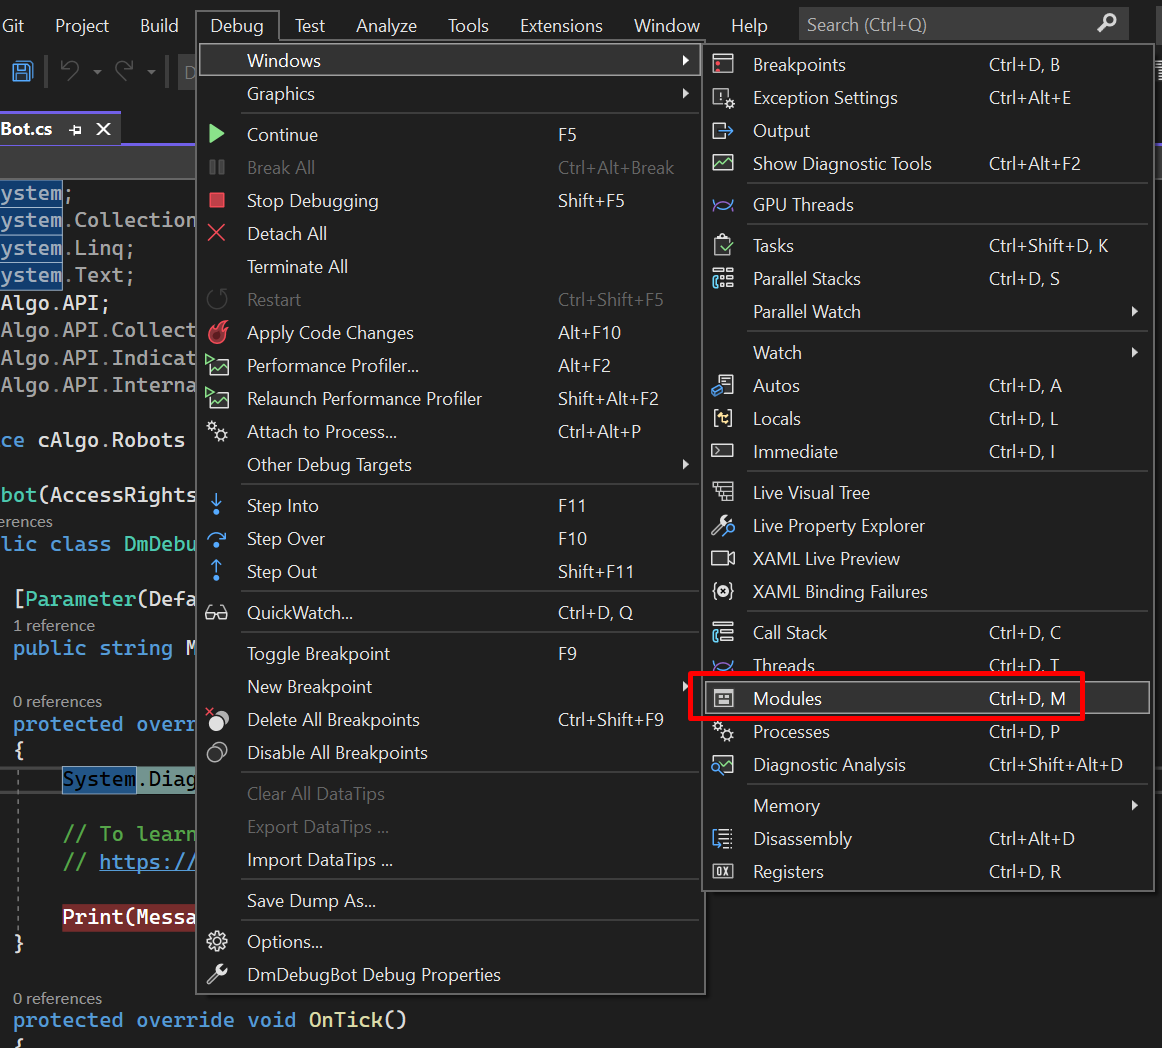This screenshot has width=1162, height=1048.
Task: Open the Tools menu
Action: click(x=468, y=26)
